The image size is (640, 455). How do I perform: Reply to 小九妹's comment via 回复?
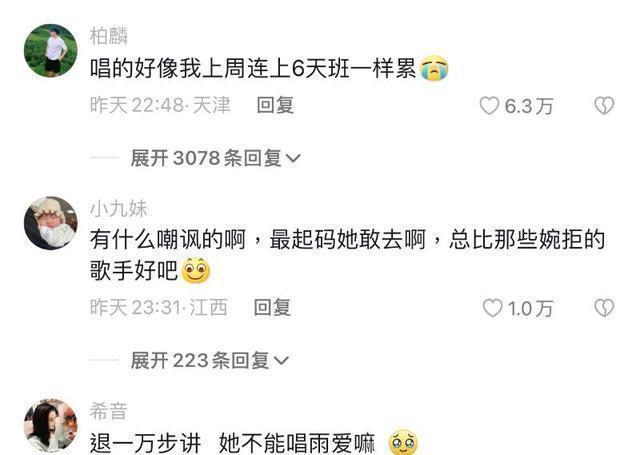tap(272, 308)
